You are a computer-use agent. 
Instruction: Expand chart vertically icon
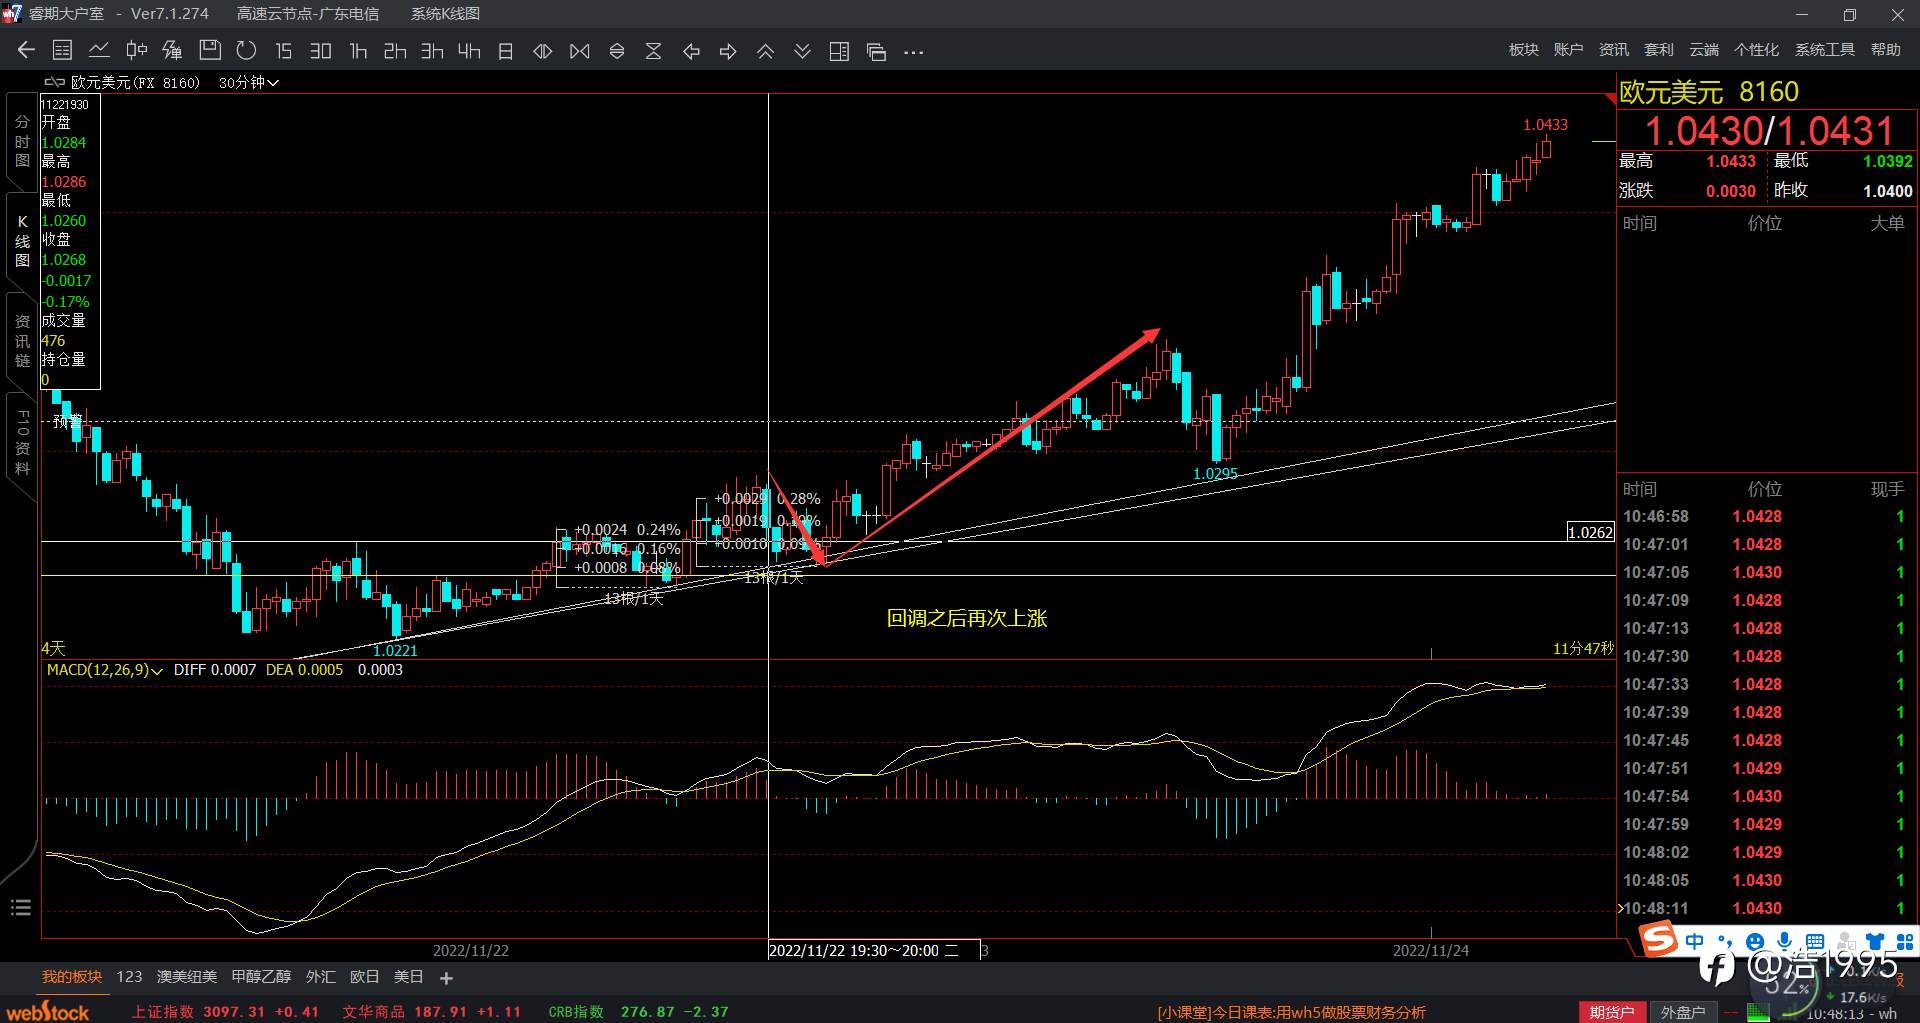pyautogui.click(x=616, y=51)
